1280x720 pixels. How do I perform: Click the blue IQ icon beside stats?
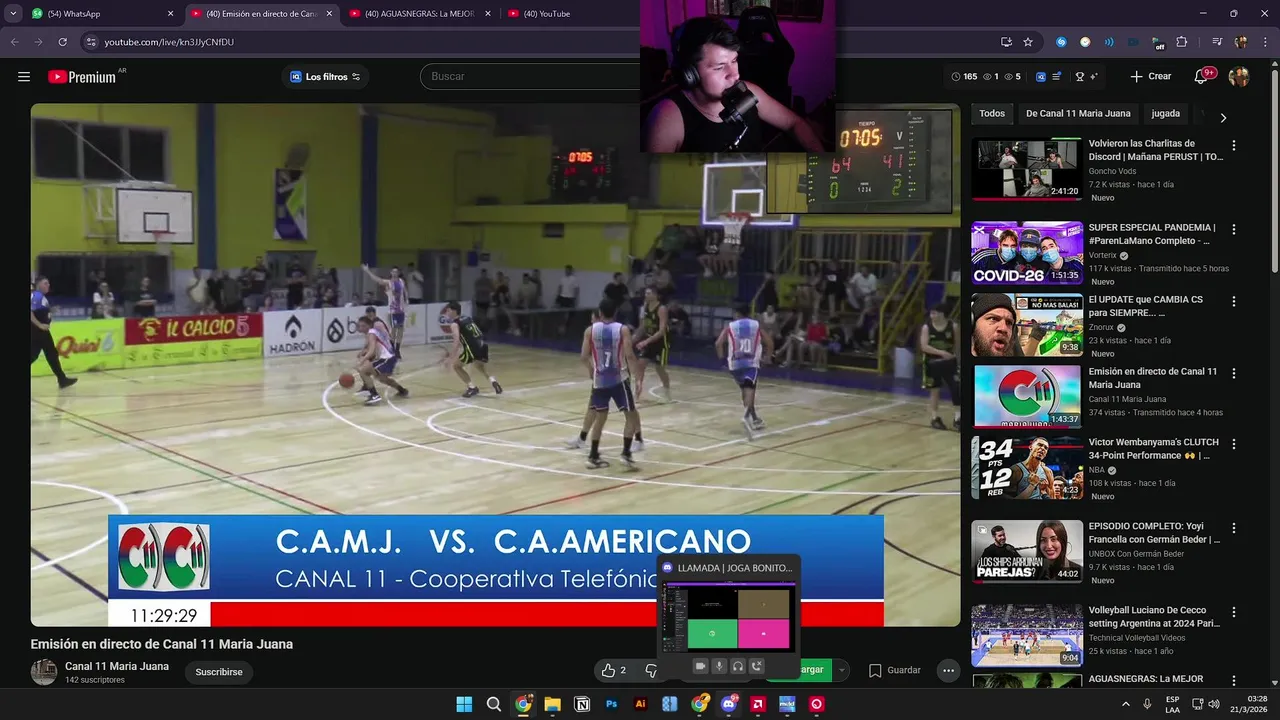coord(1041,77)
